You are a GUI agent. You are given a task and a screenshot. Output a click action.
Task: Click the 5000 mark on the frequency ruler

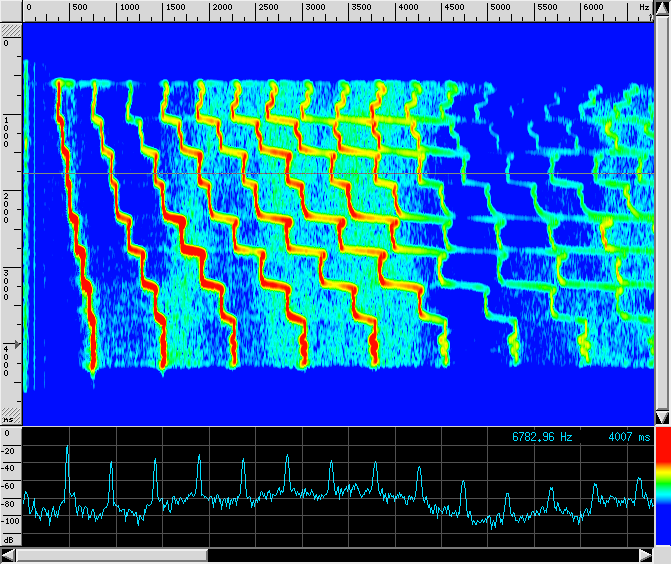(x=500, y=8)
